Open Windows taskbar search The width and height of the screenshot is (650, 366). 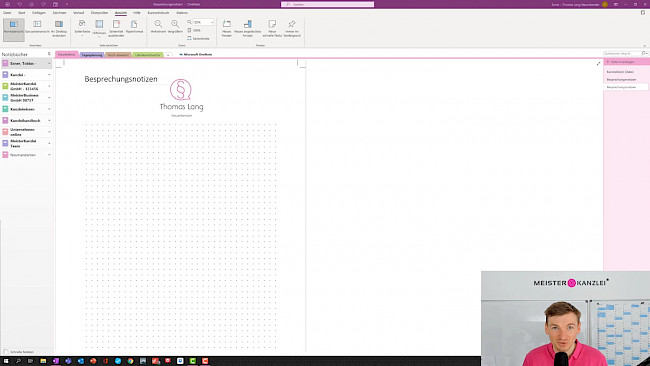point(18,361)
